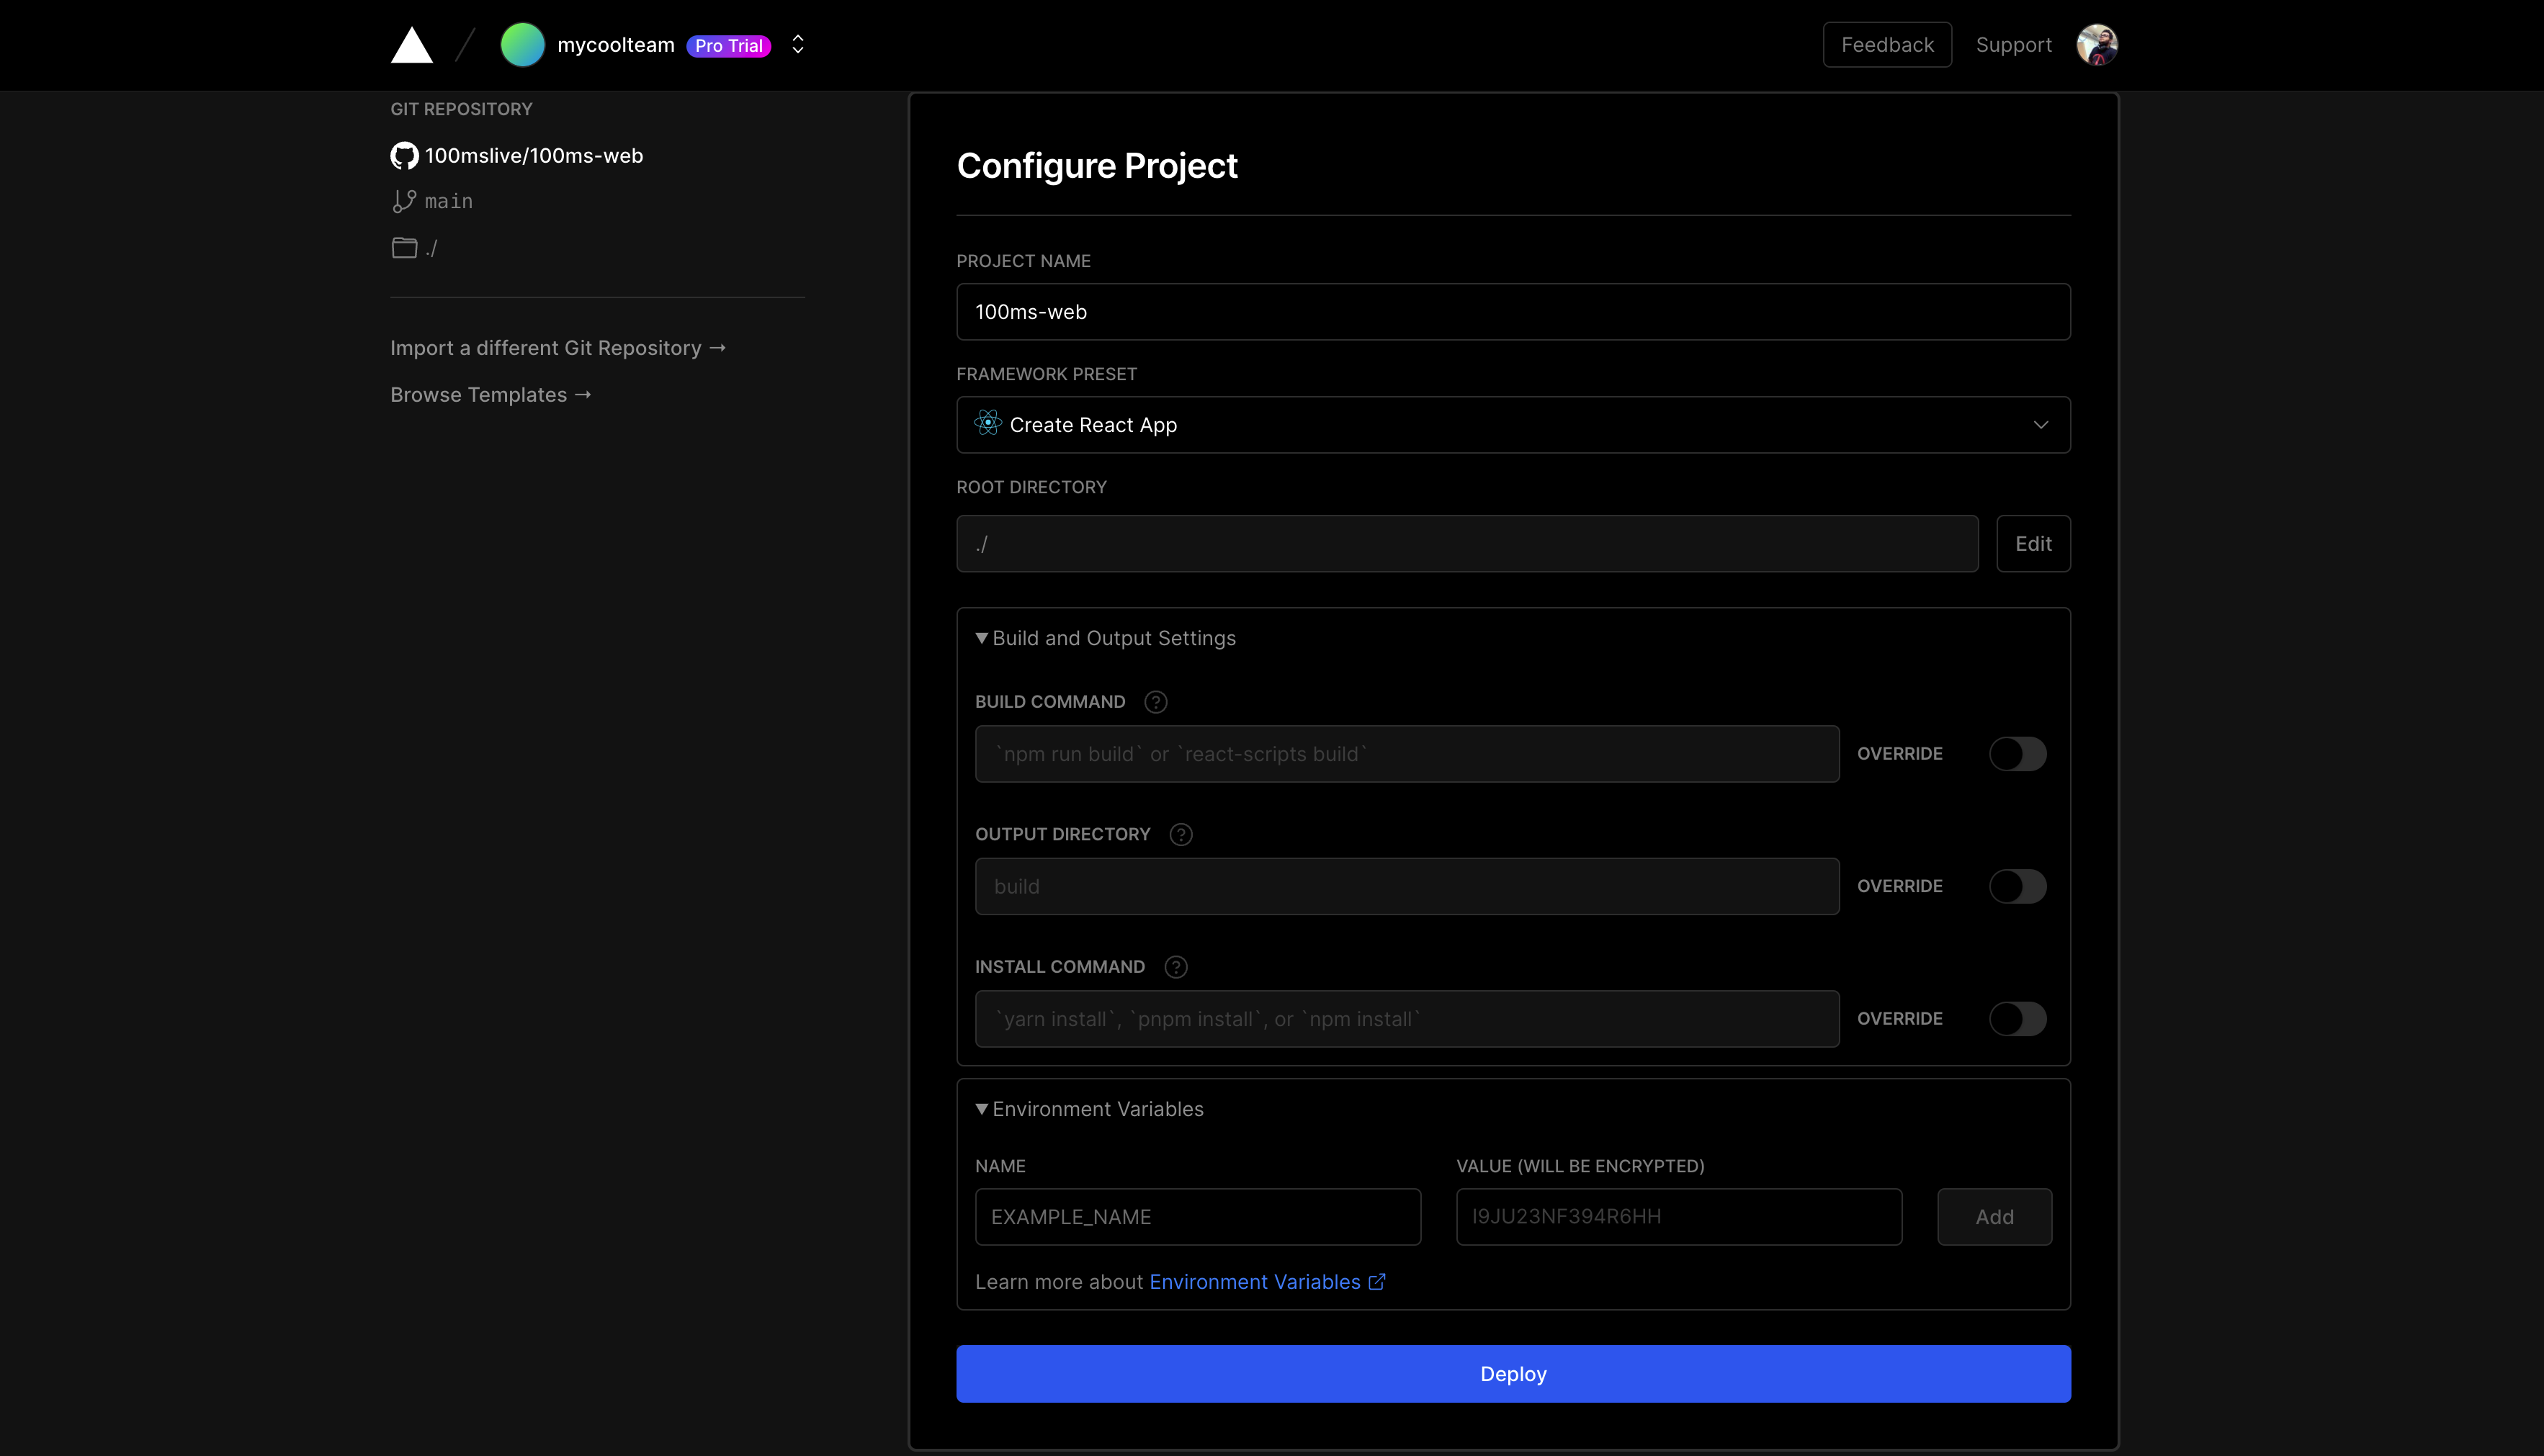Image resolution: width=2544 pixels, height=1456 pixels.
Task: Enable the Build Command override toggle
Action: 2017,754
